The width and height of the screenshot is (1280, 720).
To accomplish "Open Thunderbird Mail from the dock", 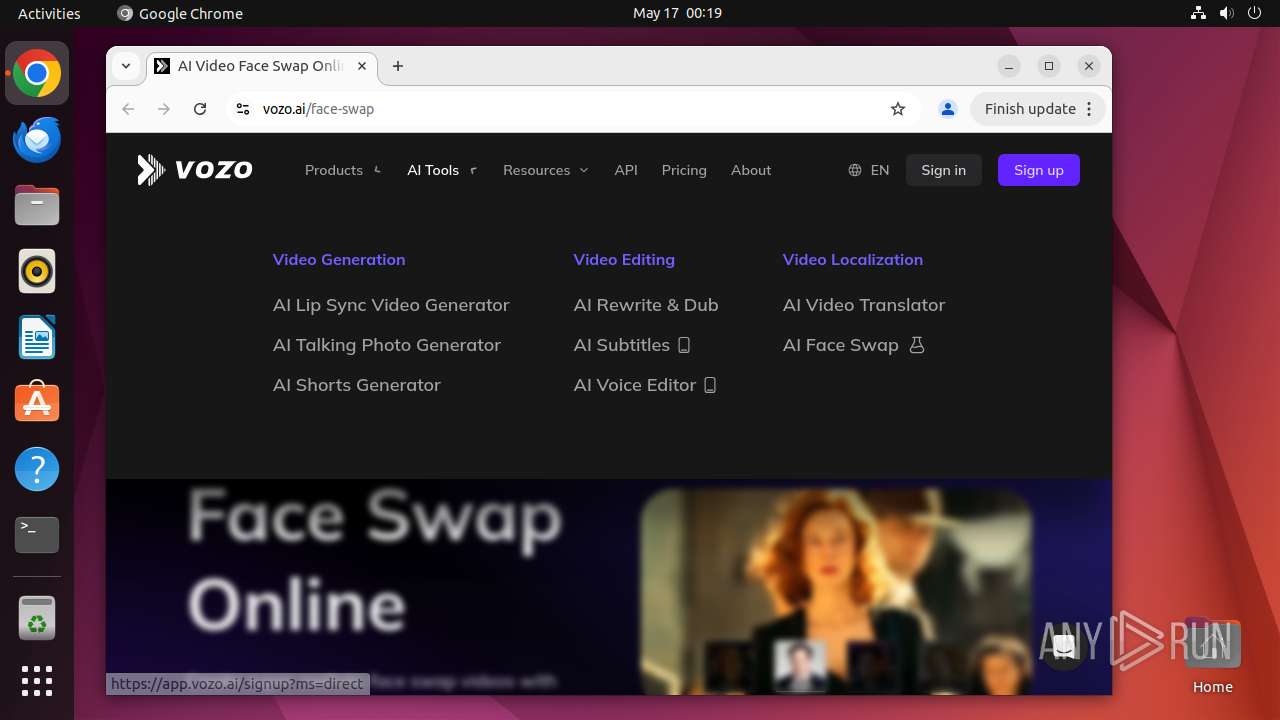I will (x=37, y=139).
